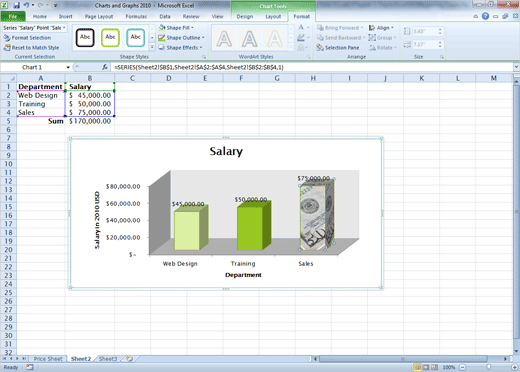Viewport: 520px width, 372px height.
Task: Switch to the Layout chart tab
Action: point(273,16)
